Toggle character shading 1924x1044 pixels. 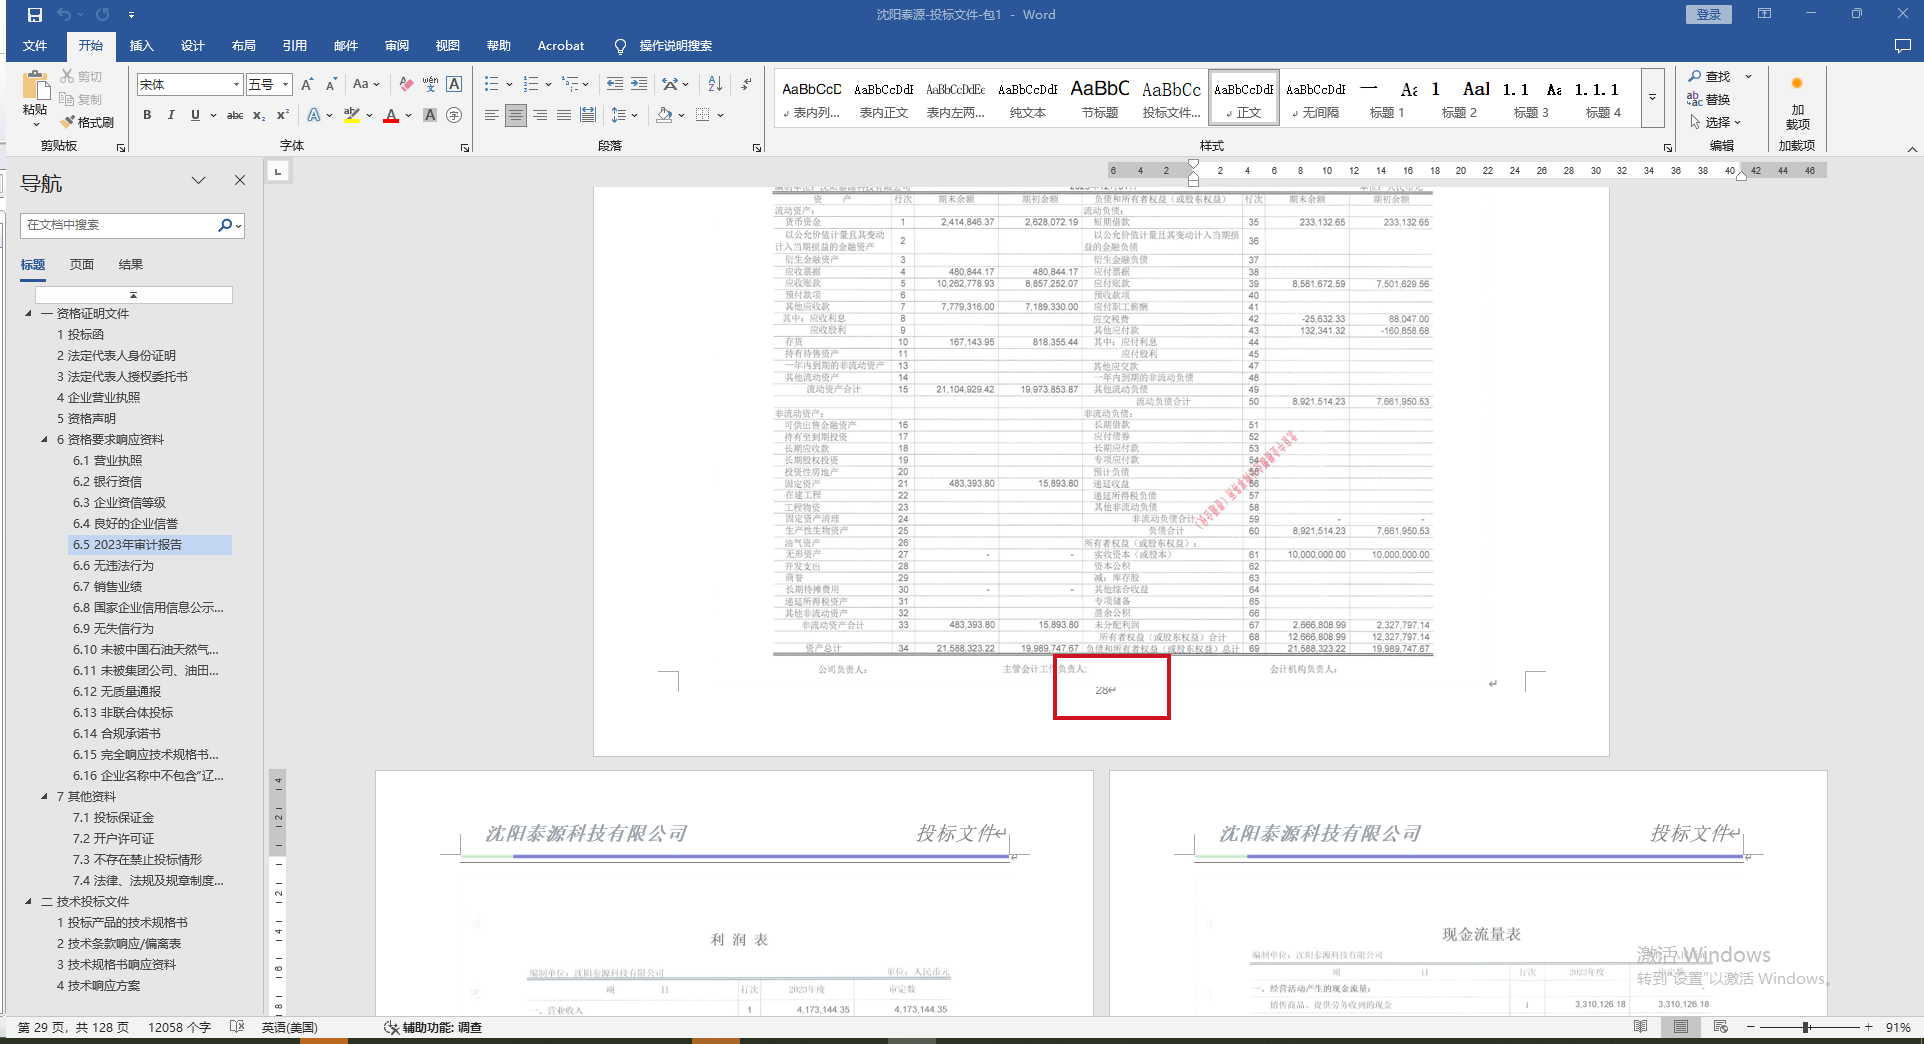pos(430,116)
